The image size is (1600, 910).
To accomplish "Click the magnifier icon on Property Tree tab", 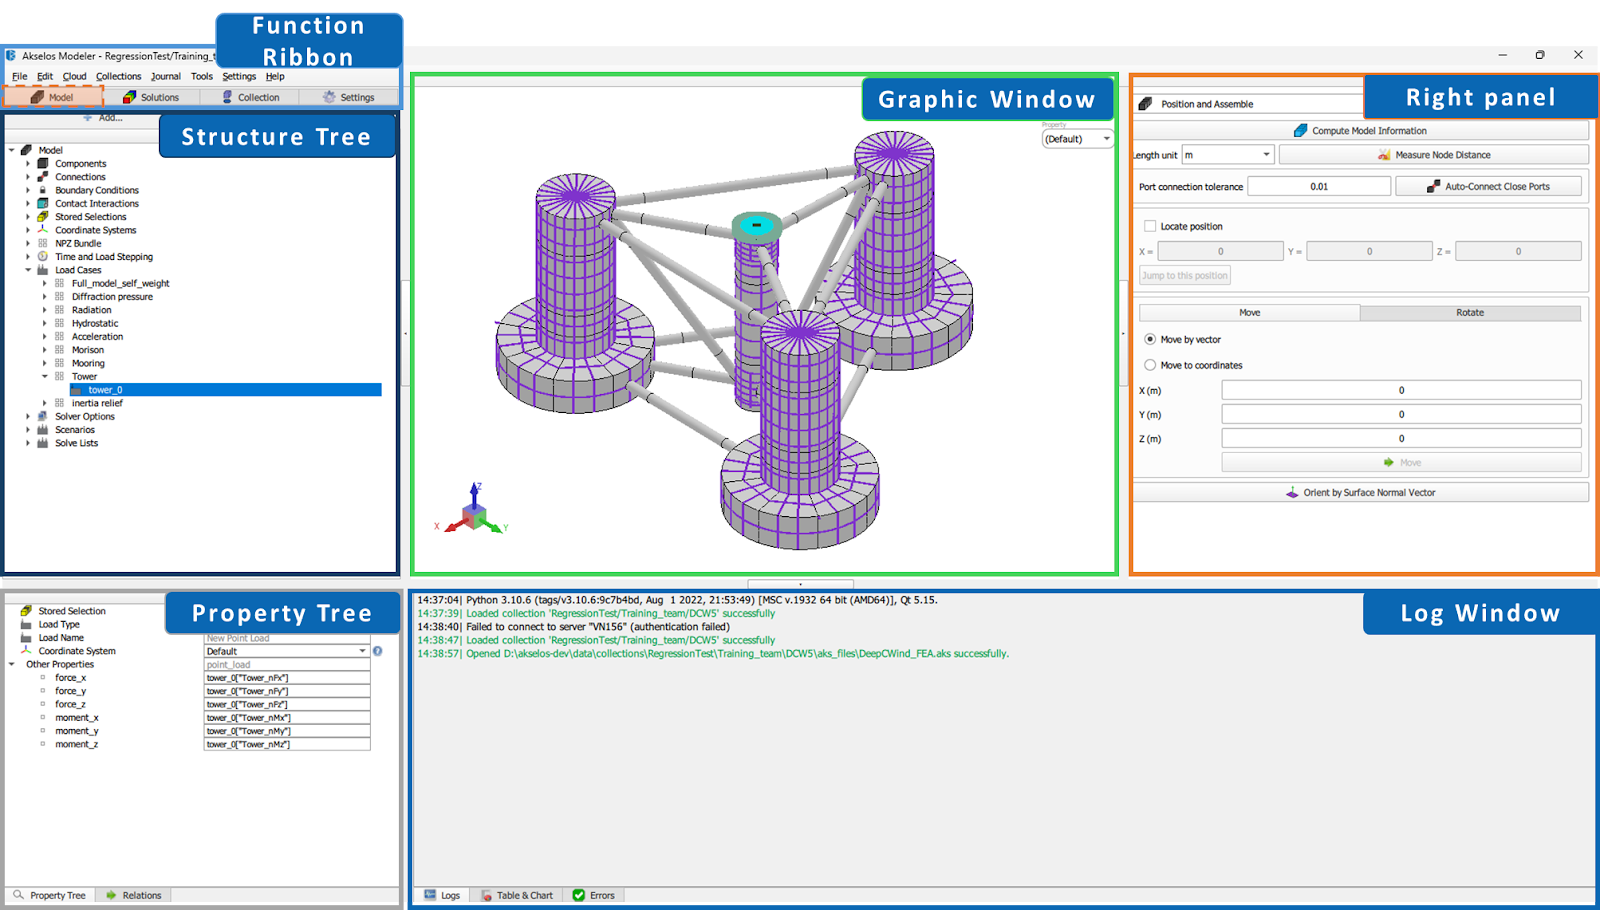I will click(18, 895).
